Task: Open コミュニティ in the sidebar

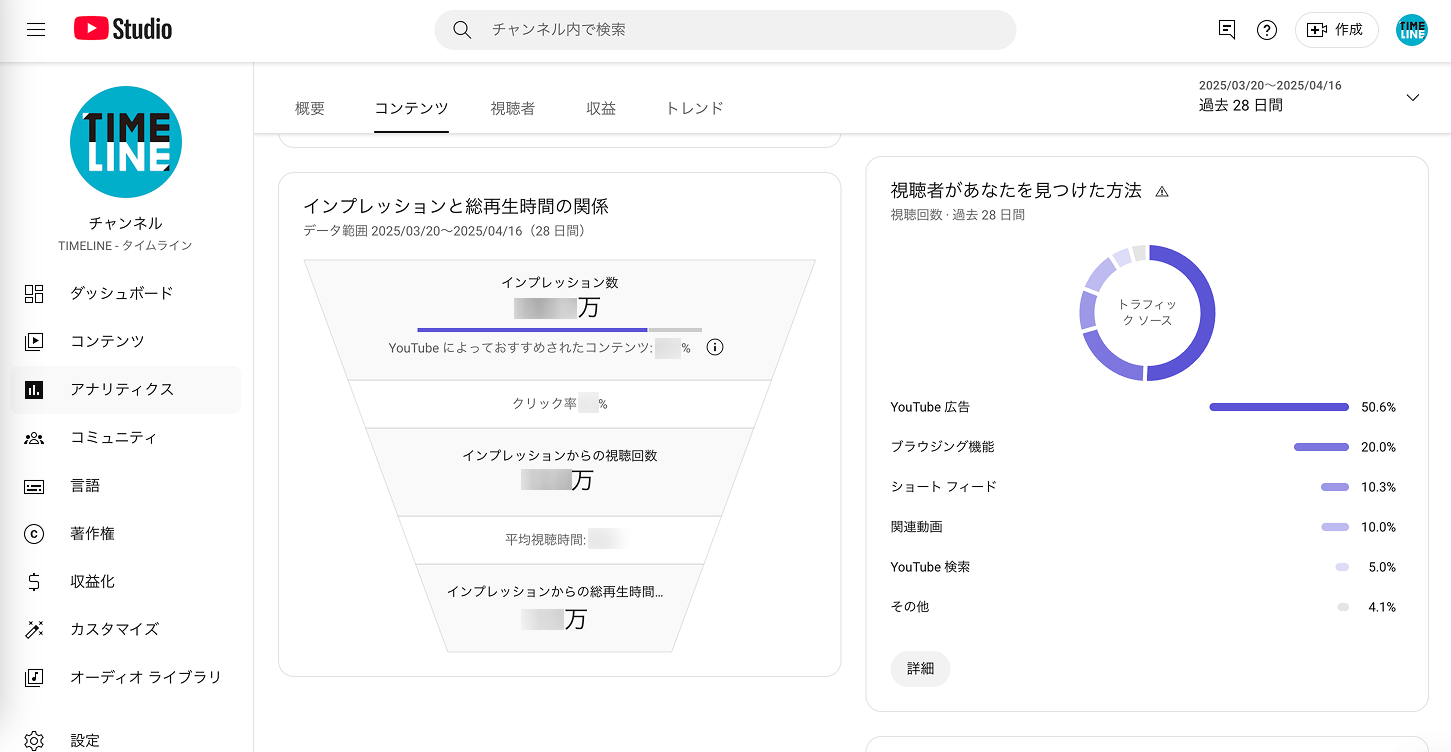Action: coord(126,438)
